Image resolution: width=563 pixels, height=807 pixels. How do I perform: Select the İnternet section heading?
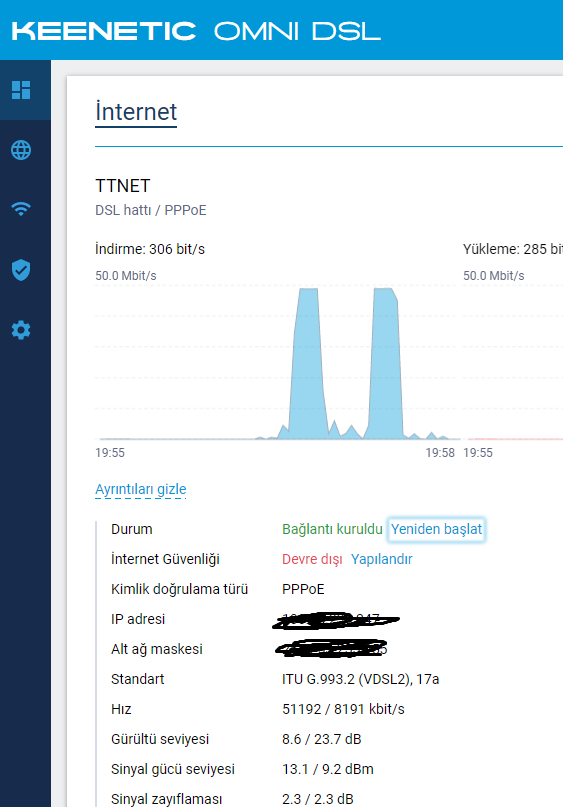coord(136,112)
